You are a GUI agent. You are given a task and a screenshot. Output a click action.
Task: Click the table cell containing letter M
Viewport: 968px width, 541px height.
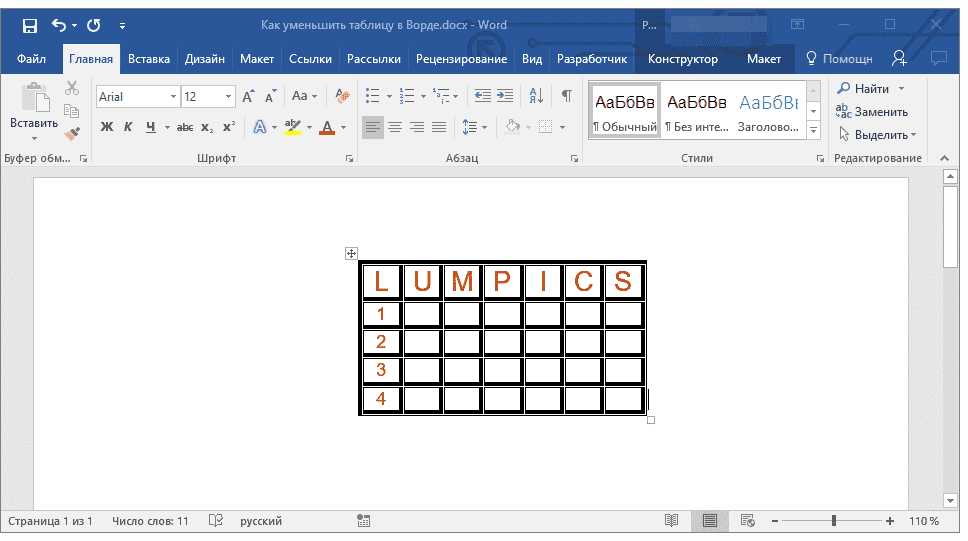pos(462,281)
